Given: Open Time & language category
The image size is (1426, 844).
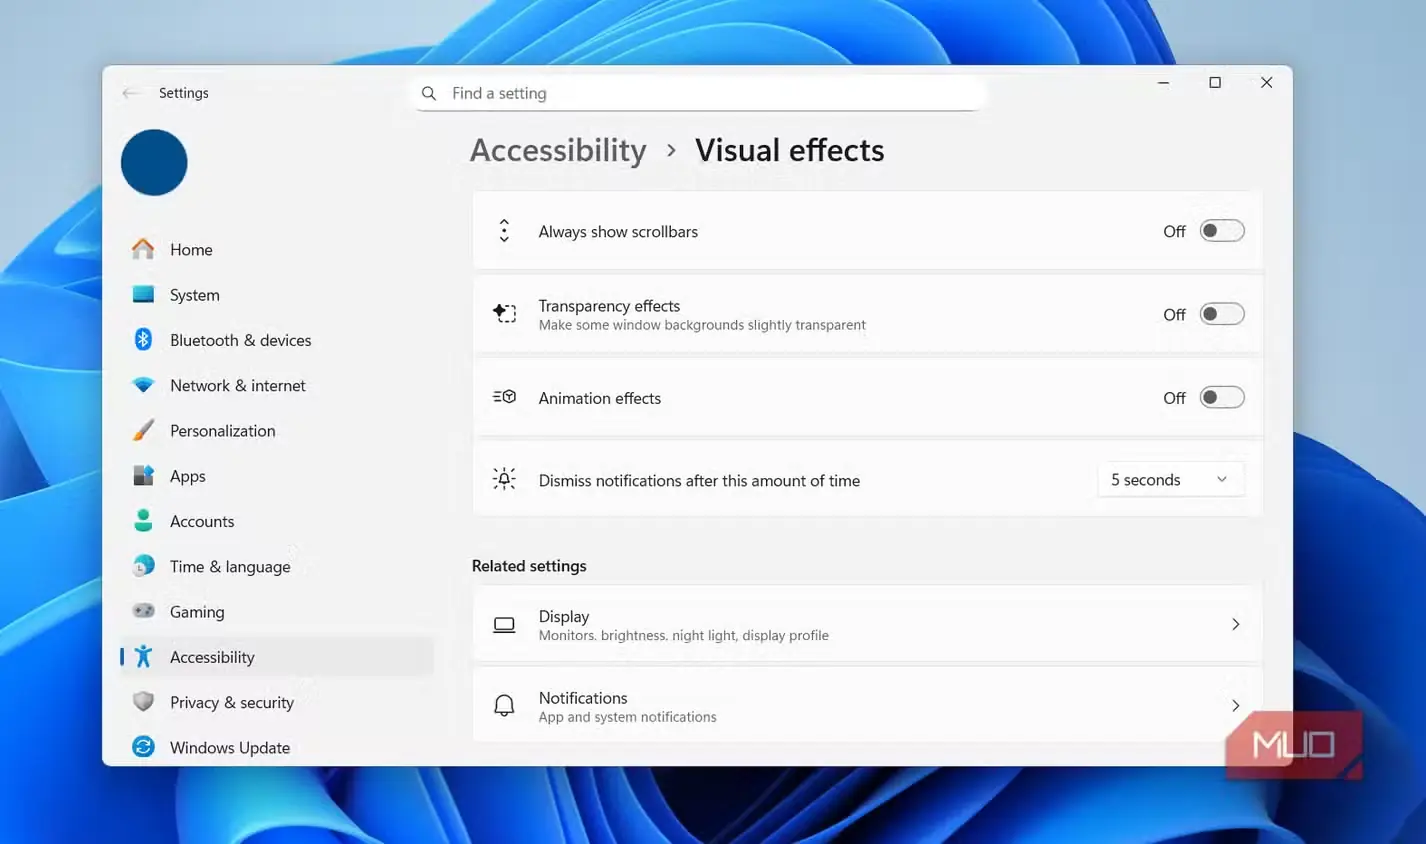Looking at the screenshot, I should [277, 566].
